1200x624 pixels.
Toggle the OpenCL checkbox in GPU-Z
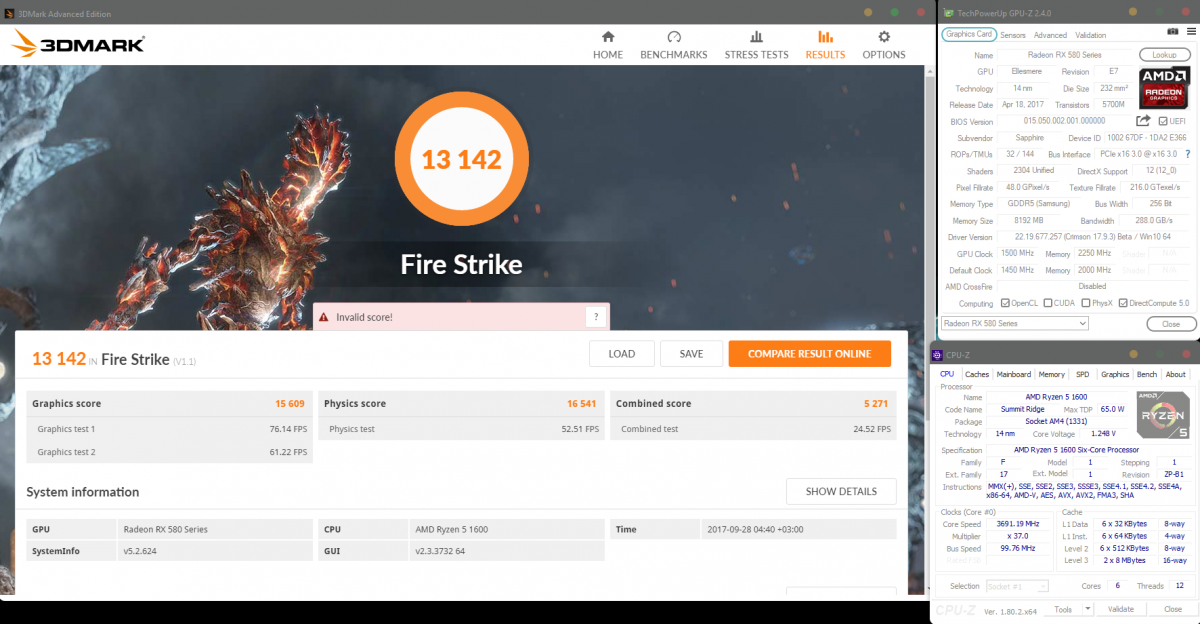click(x=1005, y=303)
